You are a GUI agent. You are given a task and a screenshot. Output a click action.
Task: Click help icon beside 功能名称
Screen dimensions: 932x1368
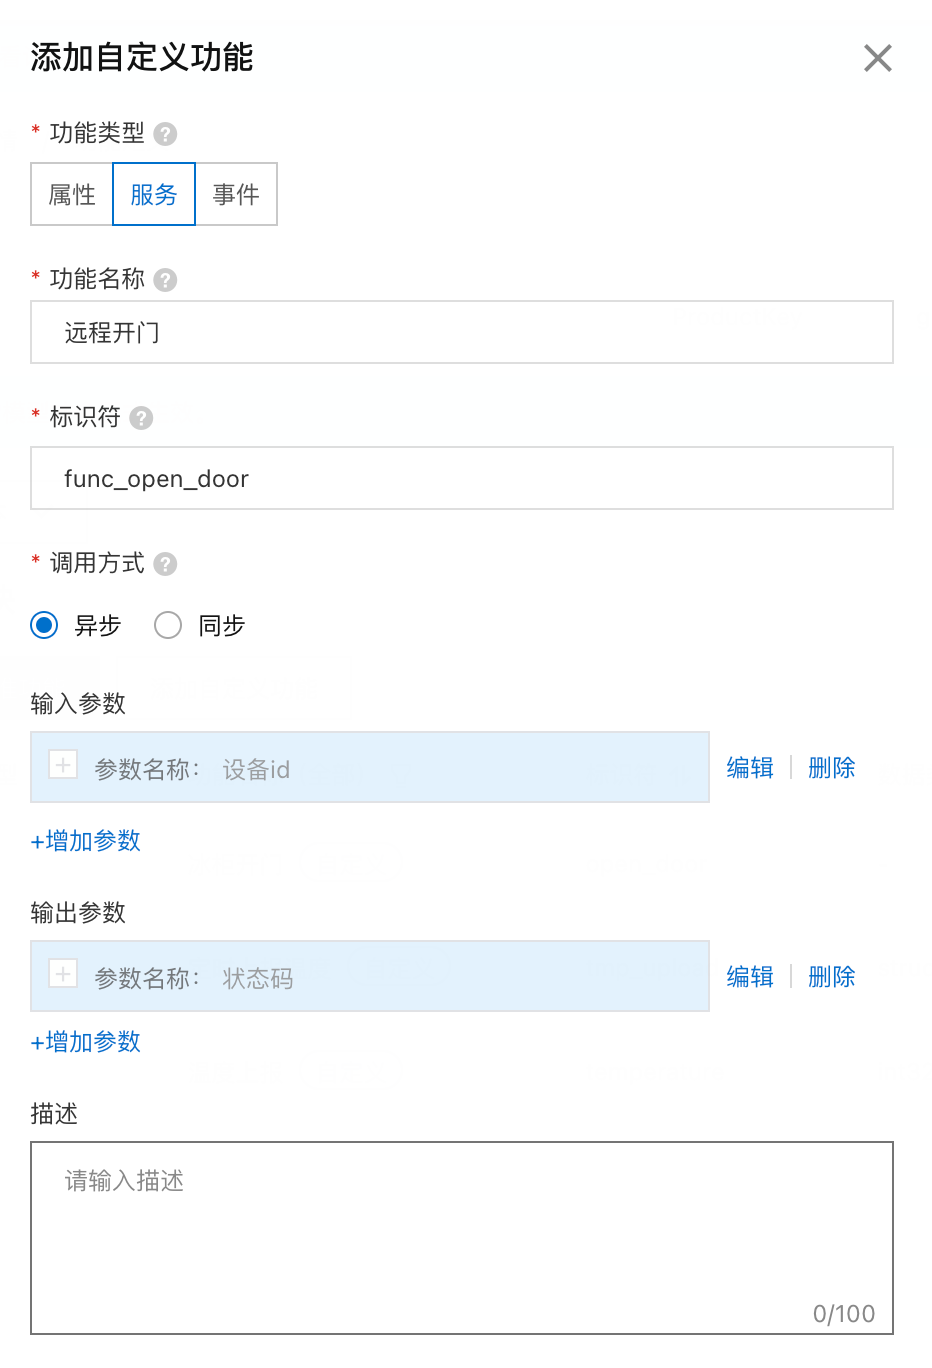tap(166, 280)
